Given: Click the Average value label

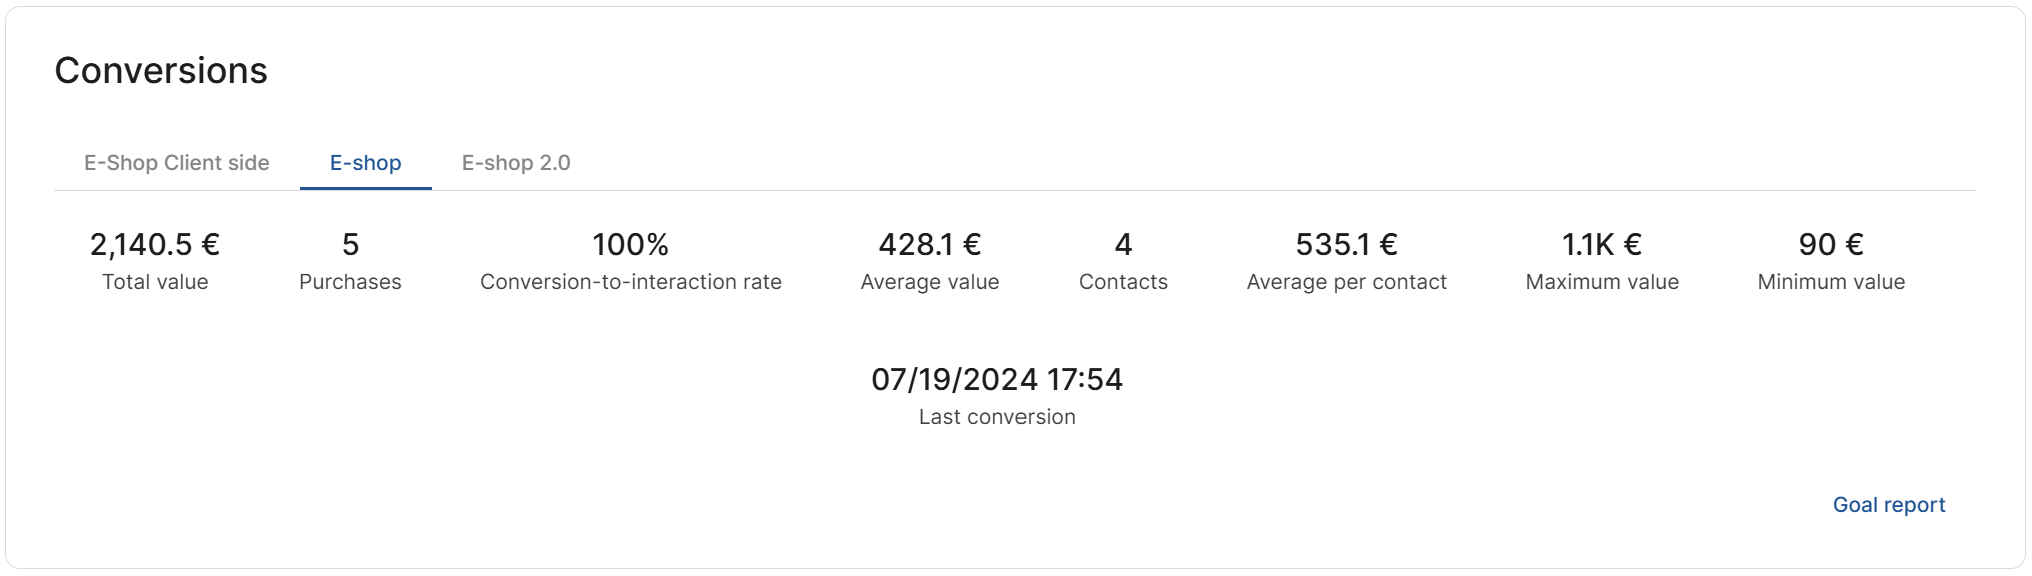Looking at the screenshot, I should click(x=930, y=282).
